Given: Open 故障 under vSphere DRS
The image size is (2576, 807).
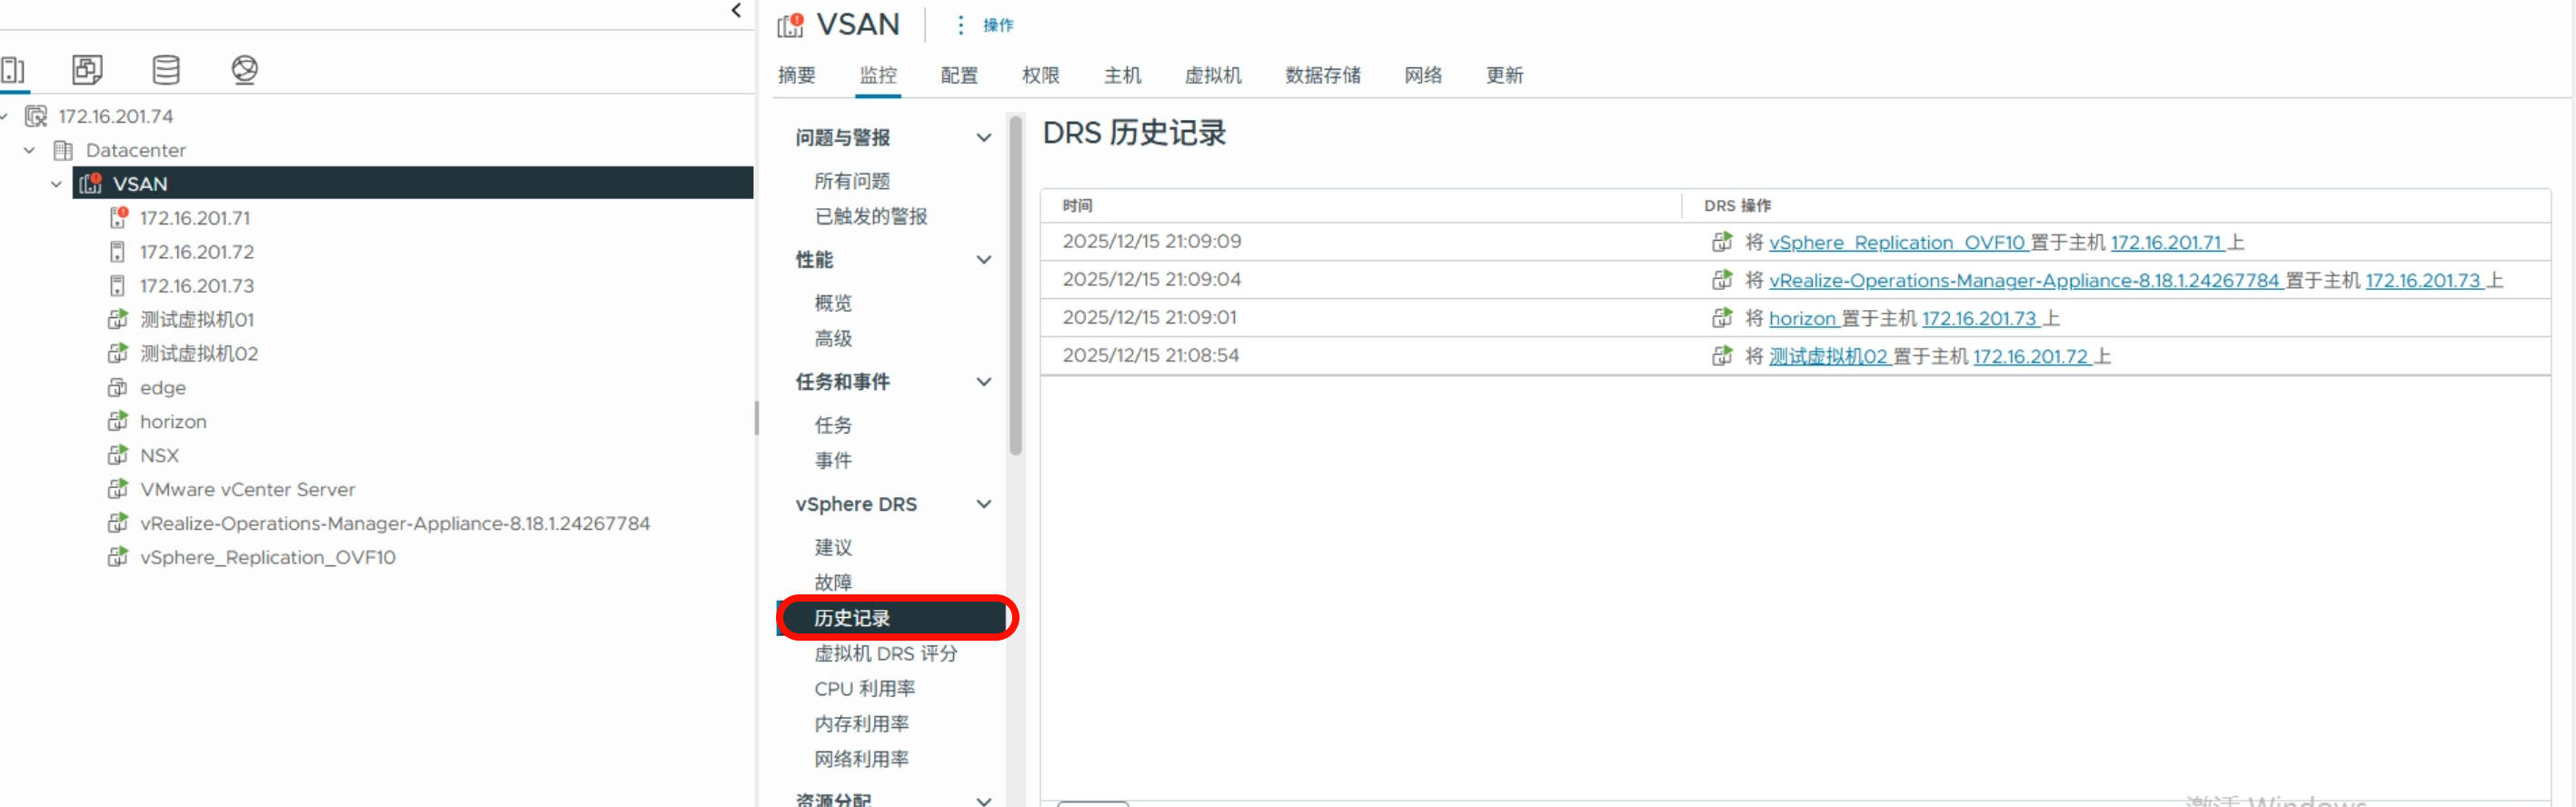Looking at the screenshot, I should 833,582.
